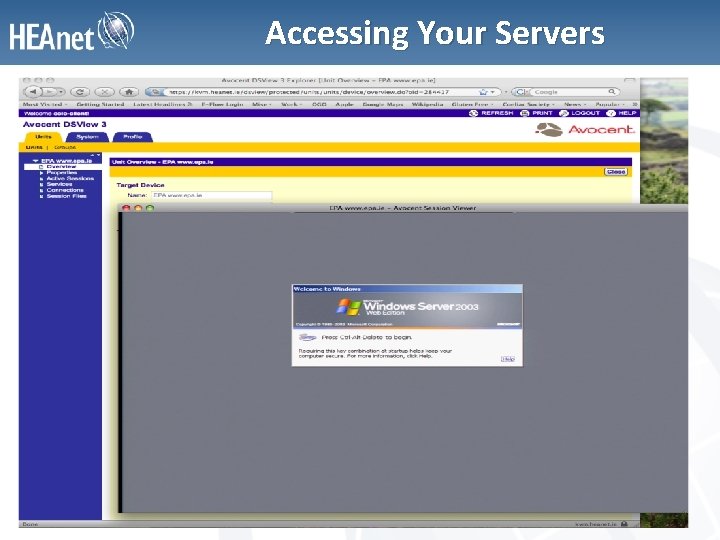This screenshot has height=540, width=720.
Task: Click the REFRESH link text
Action: 497,113
